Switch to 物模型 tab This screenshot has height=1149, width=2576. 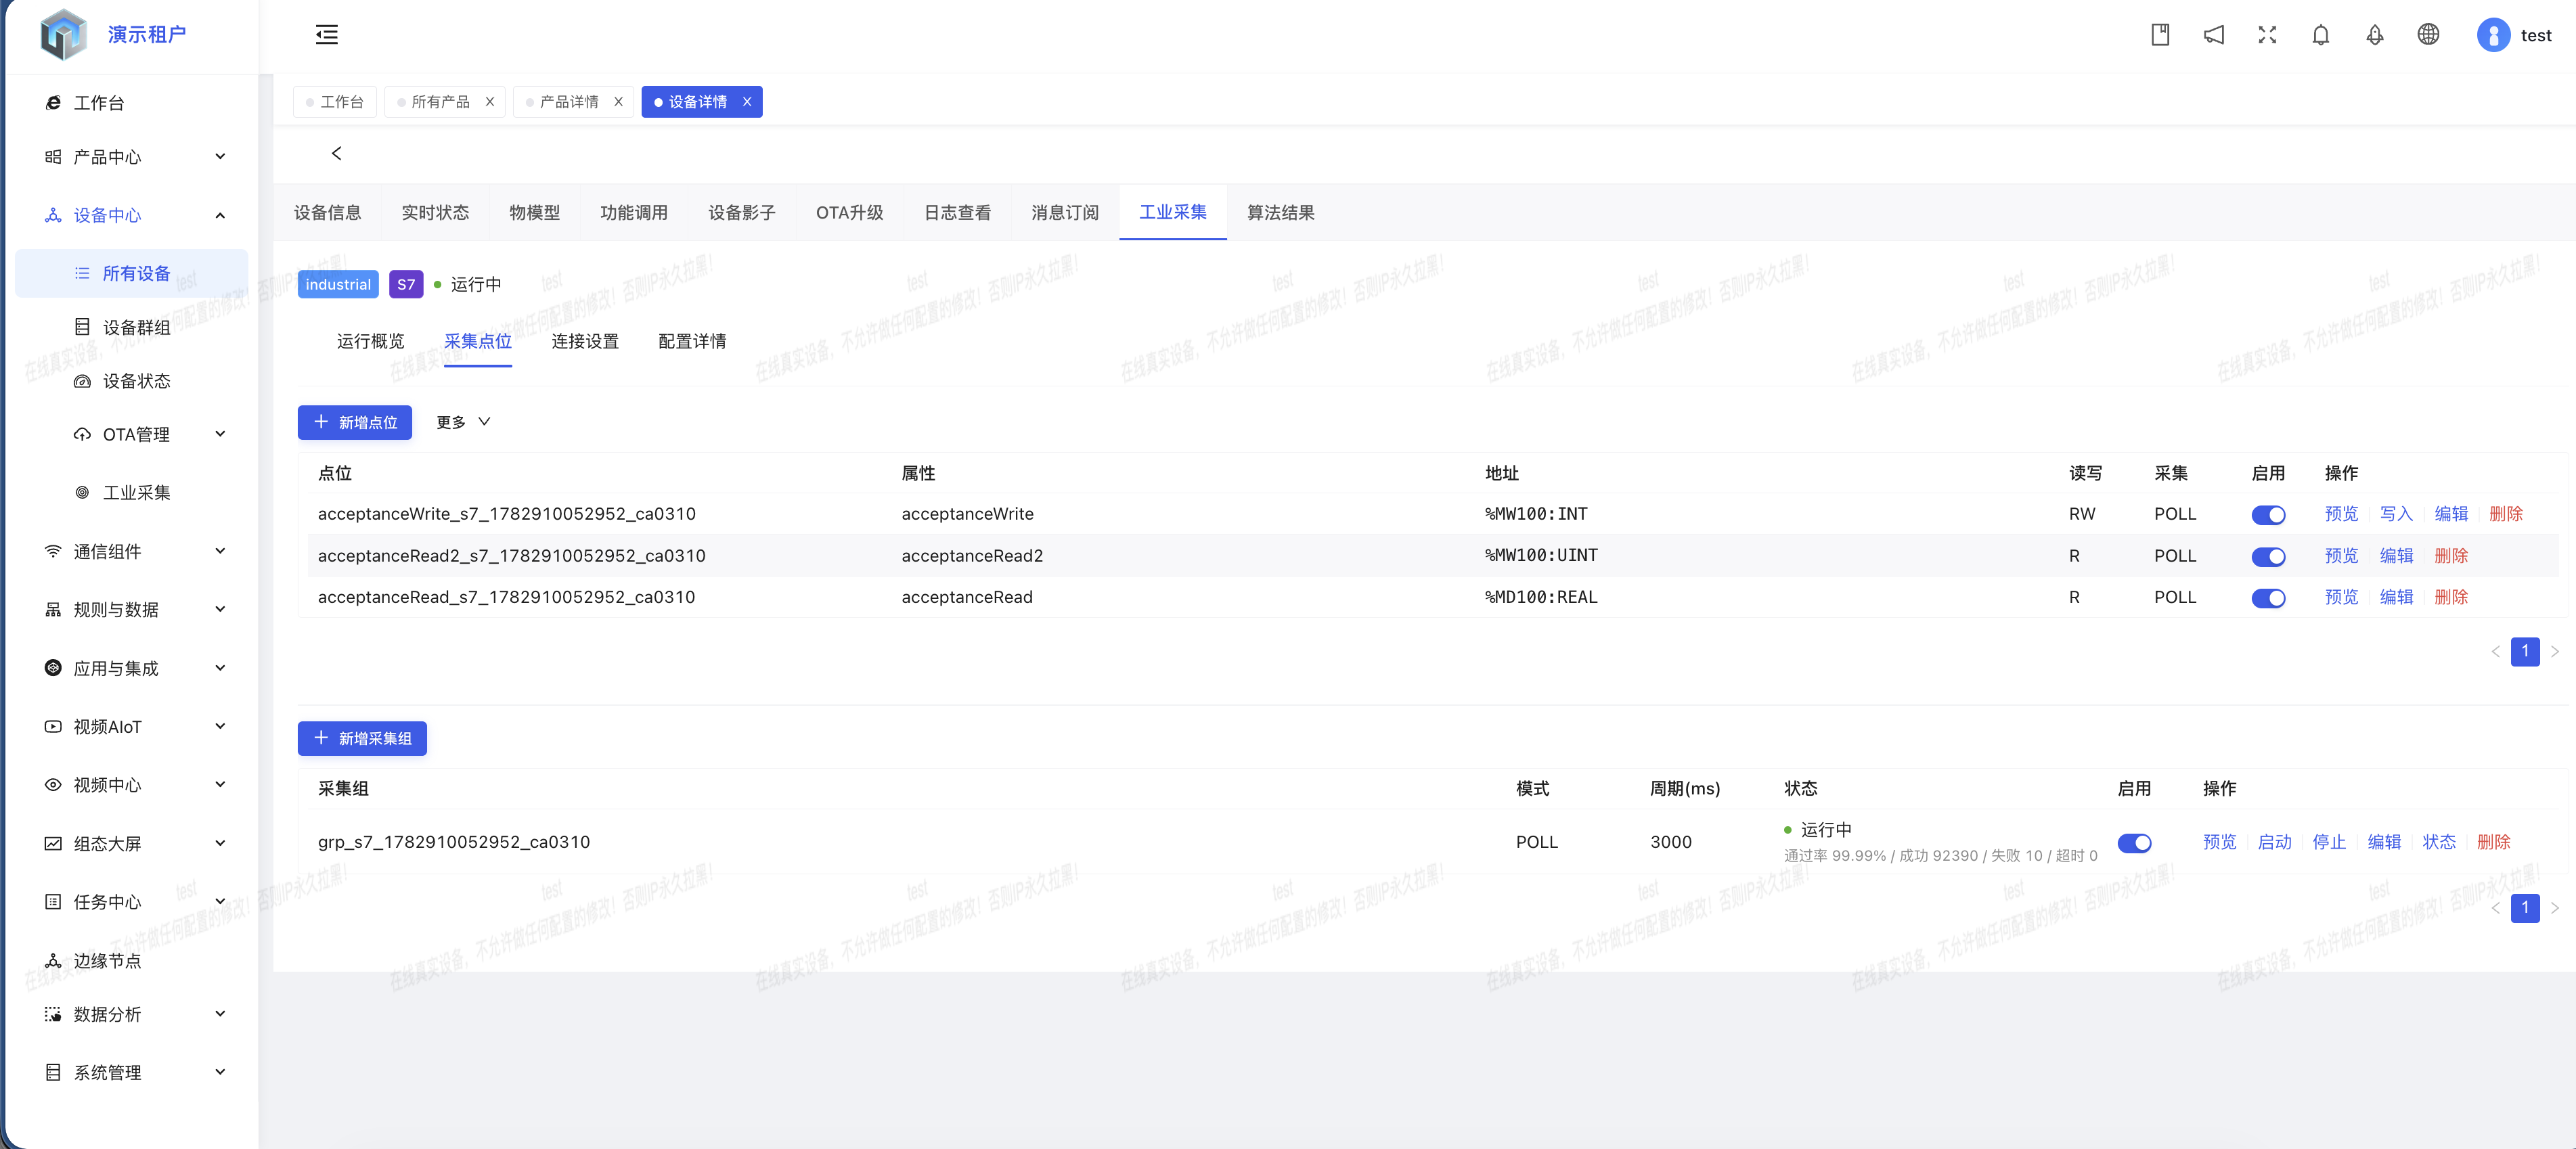tap(534, 213)
